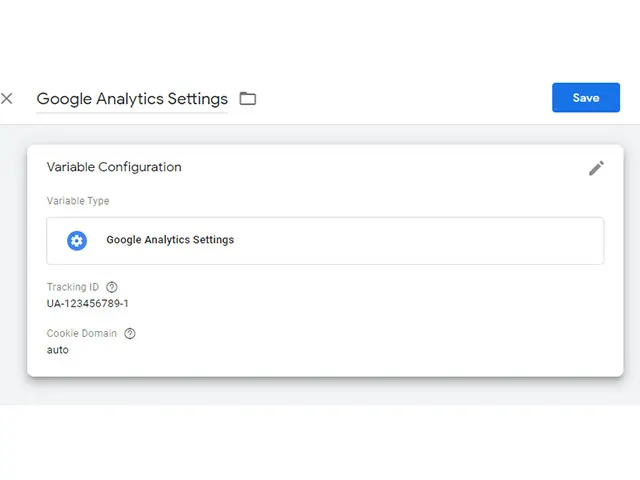640x480 pixels.
Task: Click the Variable Configuration heading
Action: pyautogui.click(x=114, y=167)
